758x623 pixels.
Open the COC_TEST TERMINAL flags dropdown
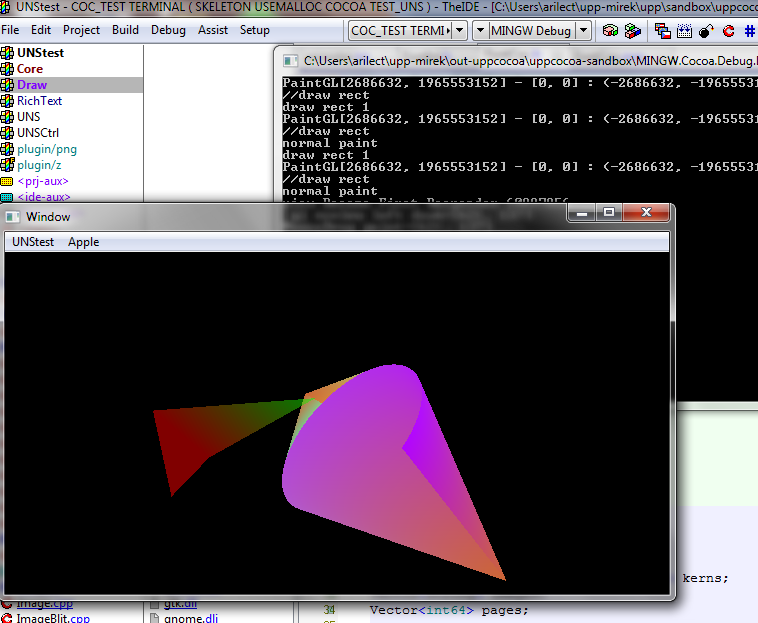[x=459, y=30]
